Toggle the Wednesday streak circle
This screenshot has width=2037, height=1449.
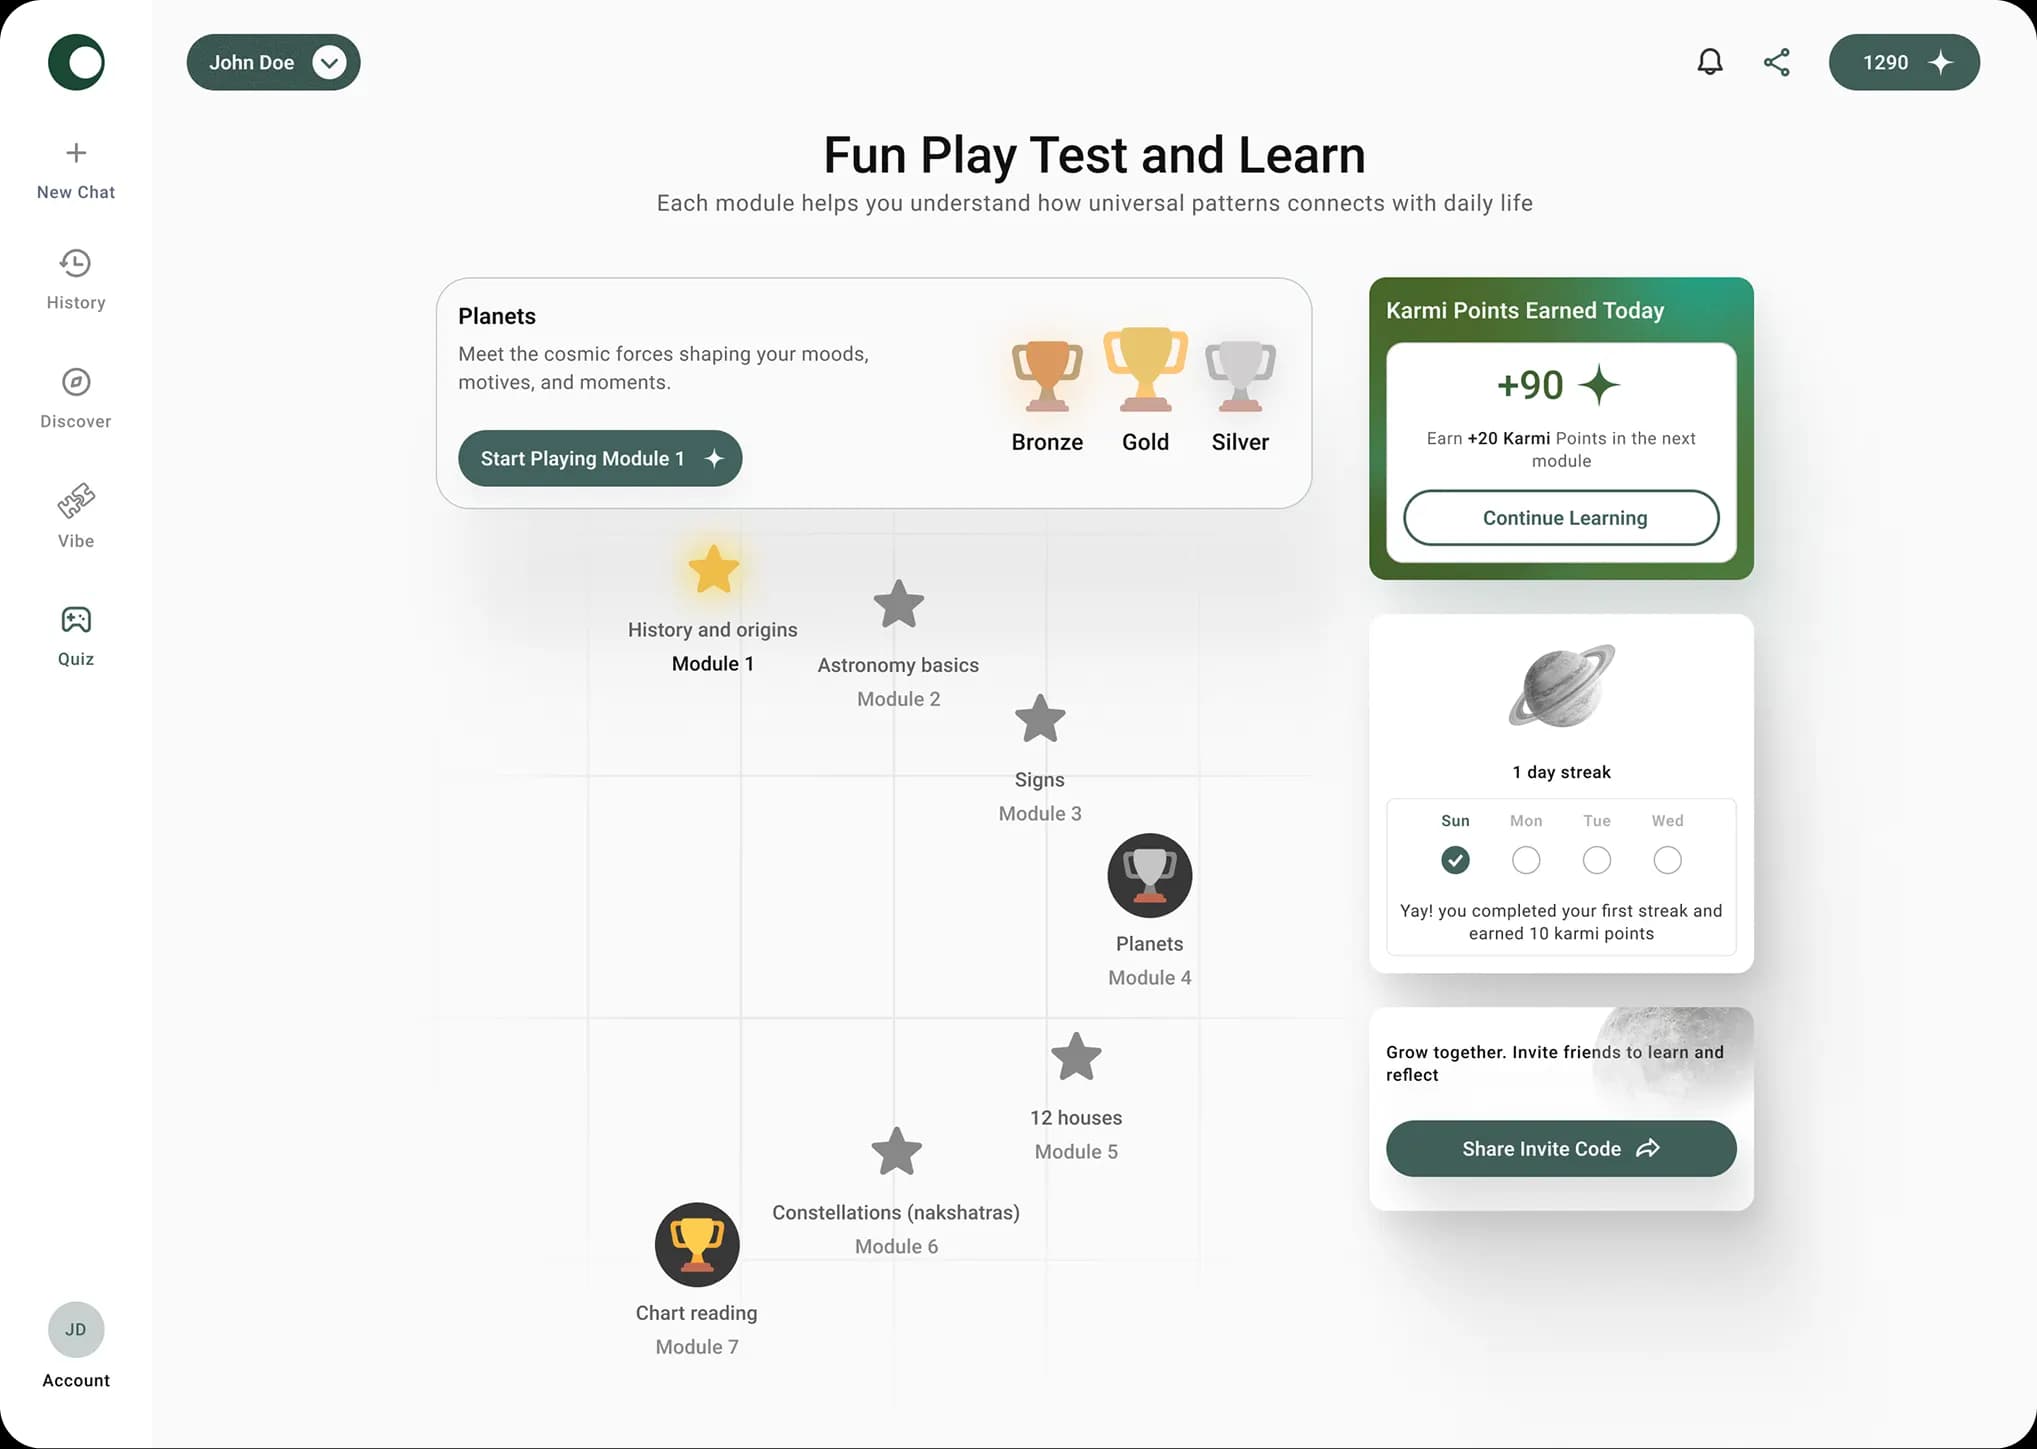pyautogui.click(x=1667, y=860)
